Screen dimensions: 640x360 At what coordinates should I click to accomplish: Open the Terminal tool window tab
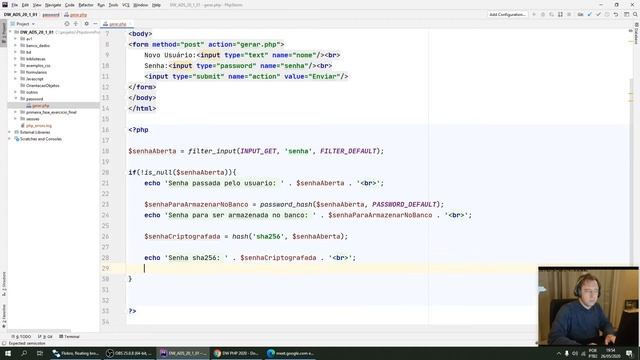pos(69,337)
